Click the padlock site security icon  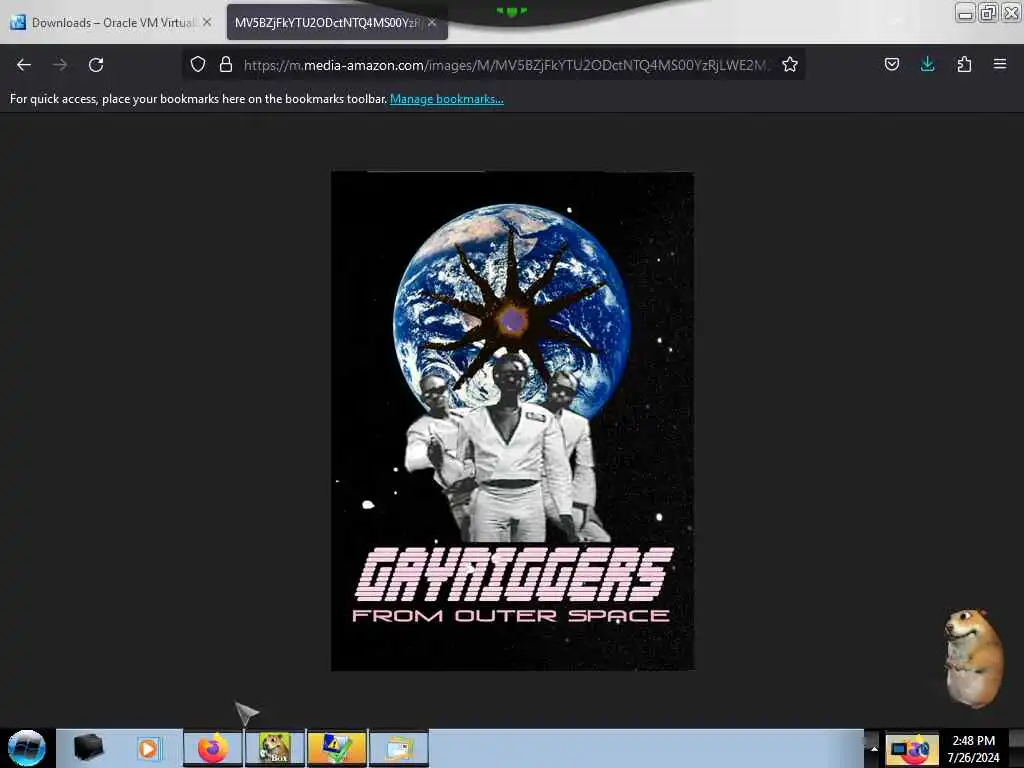pyautogui.click(x=226, y=64)
